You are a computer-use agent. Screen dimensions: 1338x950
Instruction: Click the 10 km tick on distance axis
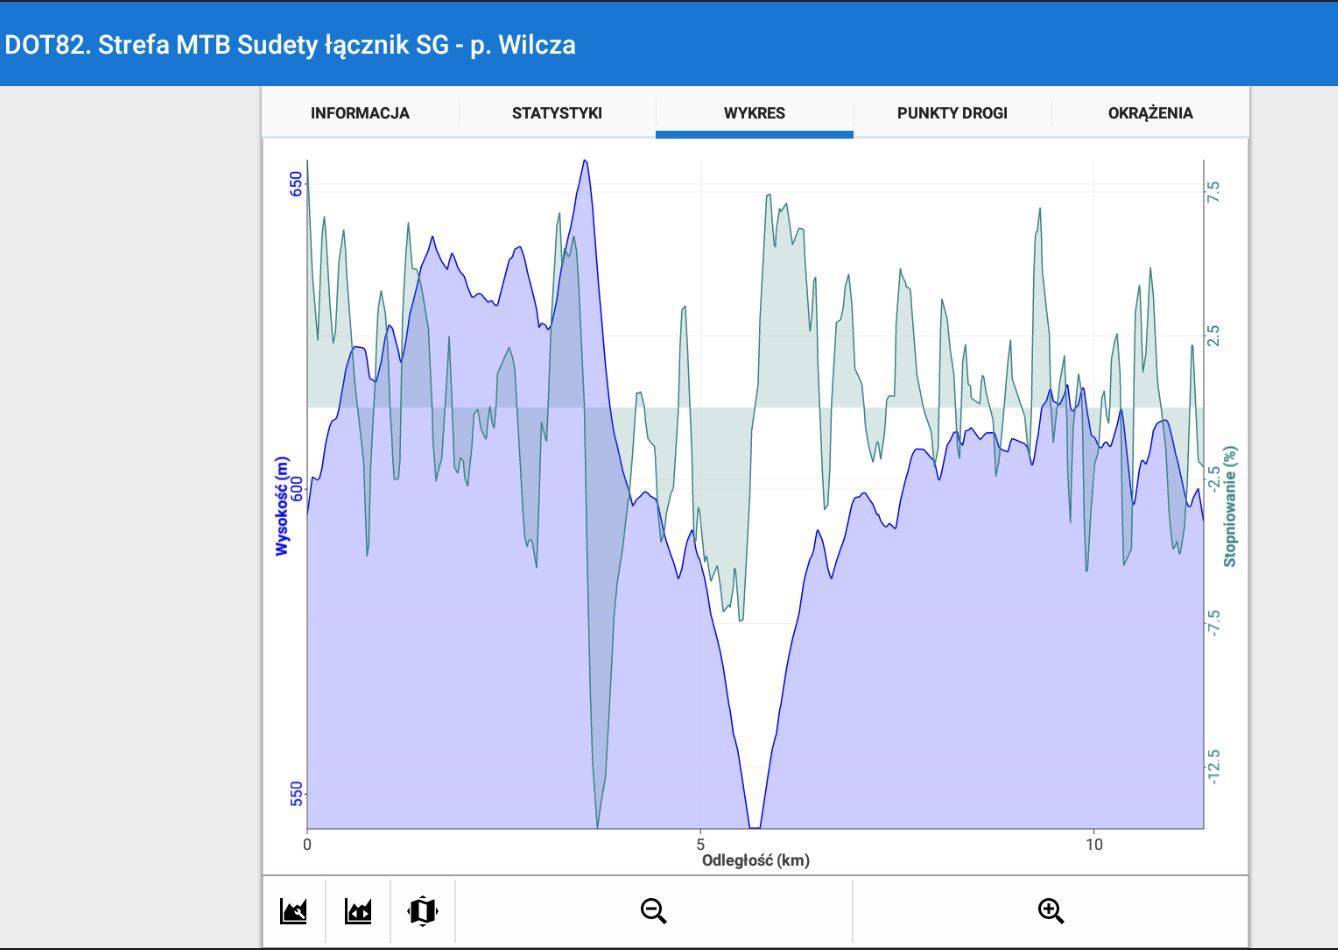point(1093,845)
